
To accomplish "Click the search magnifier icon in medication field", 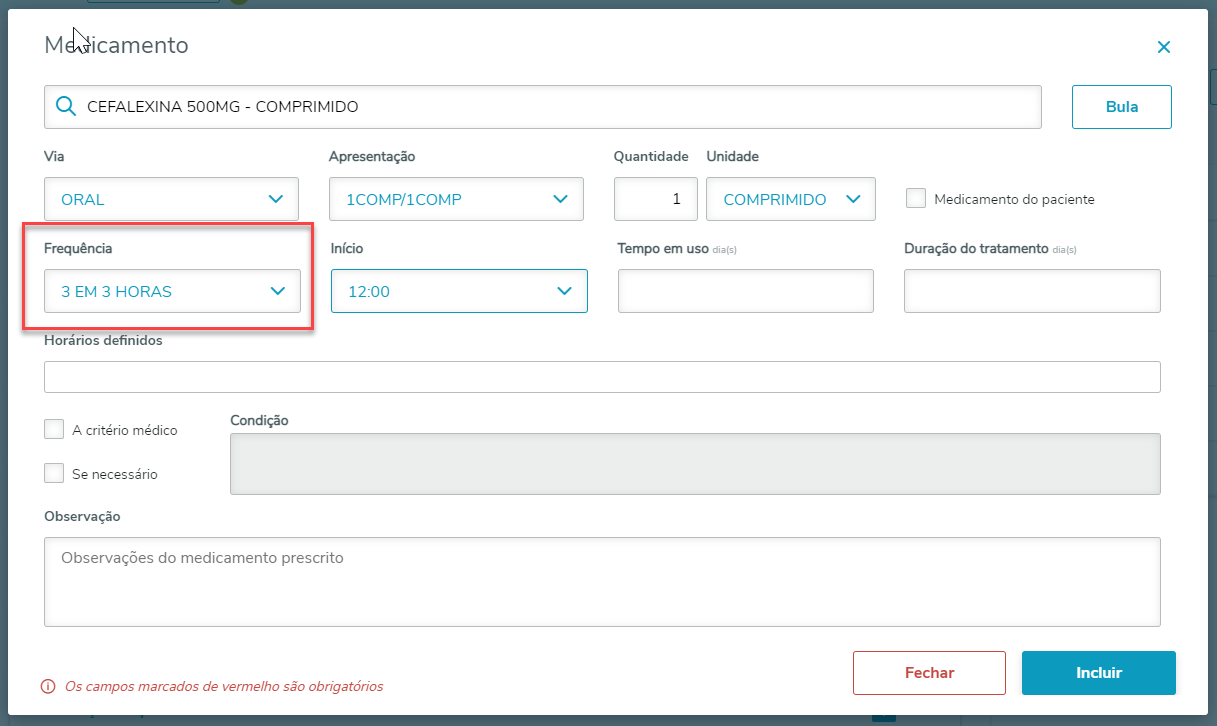I will coord(66,106).
